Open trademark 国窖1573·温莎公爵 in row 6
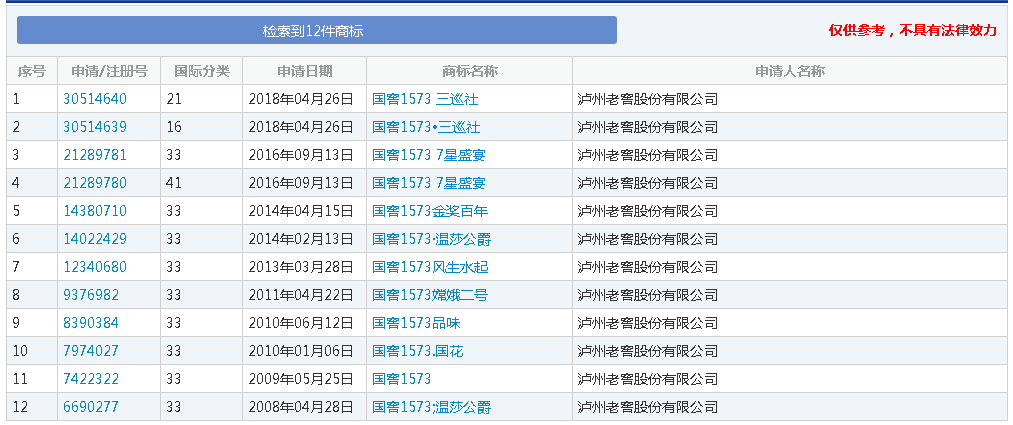 tap(432, 240)
